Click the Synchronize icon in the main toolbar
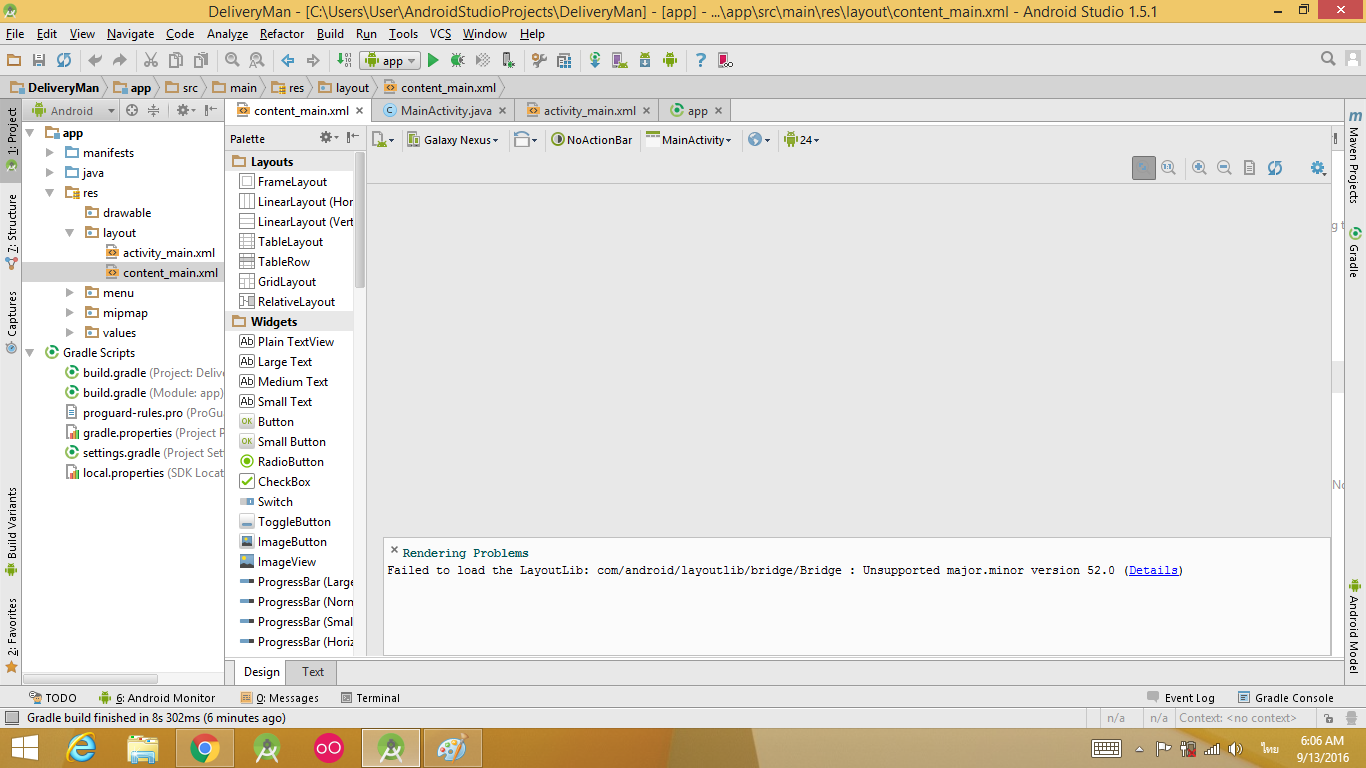The image size is (1366, 768). tap(64, 60)
